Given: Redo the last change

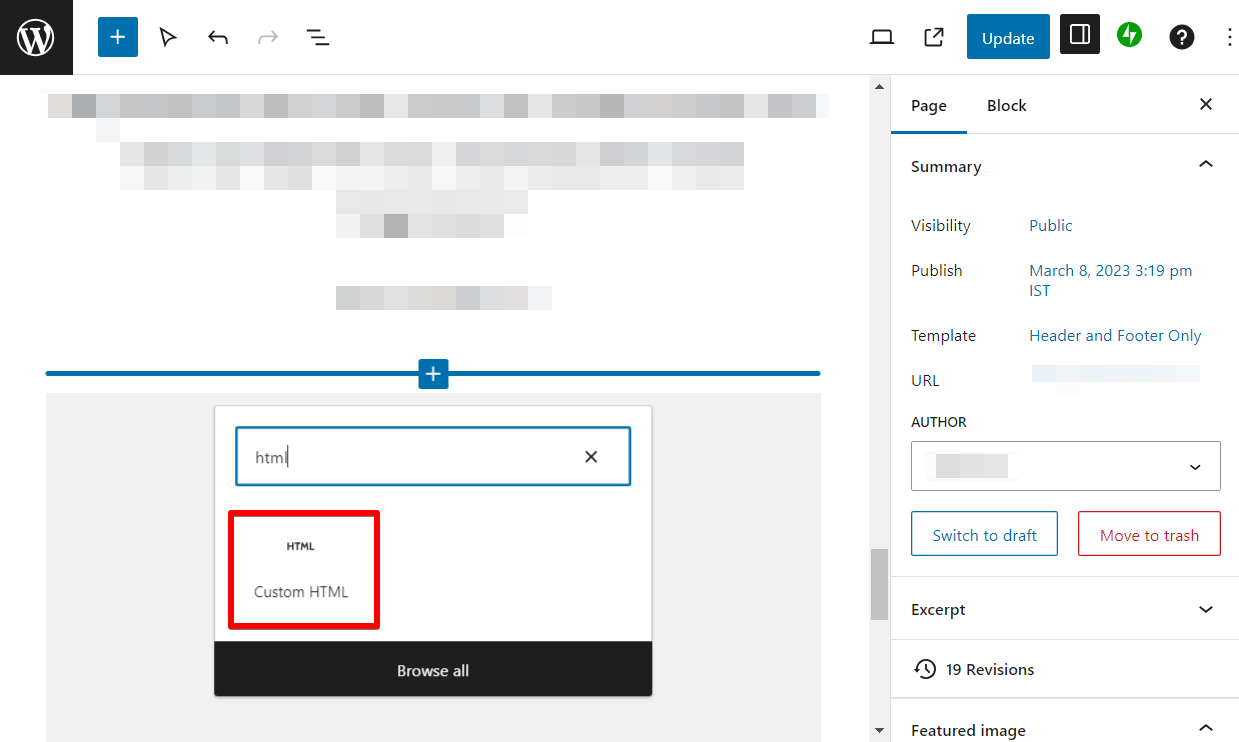Looking at the screenshot, I should (267, 36).
